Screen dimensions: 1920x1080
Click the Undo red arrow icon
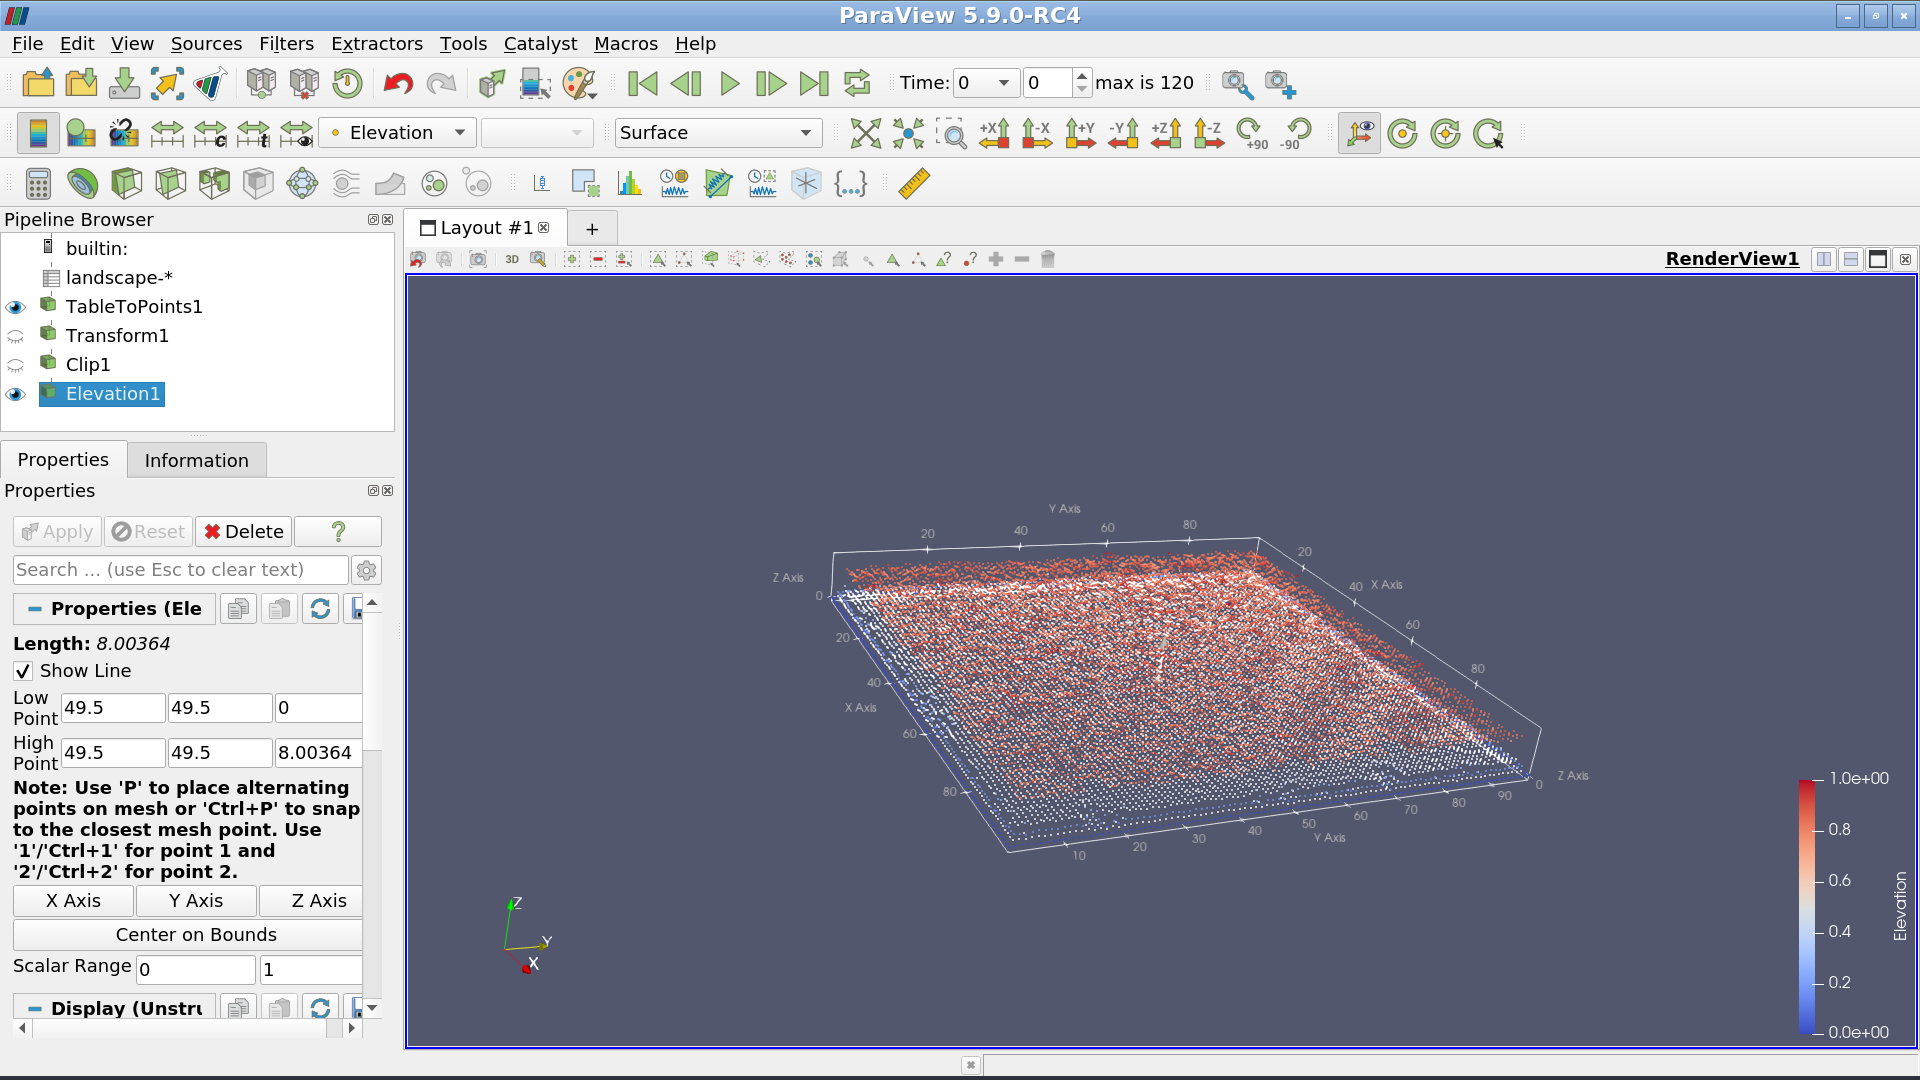click(398, 83)
